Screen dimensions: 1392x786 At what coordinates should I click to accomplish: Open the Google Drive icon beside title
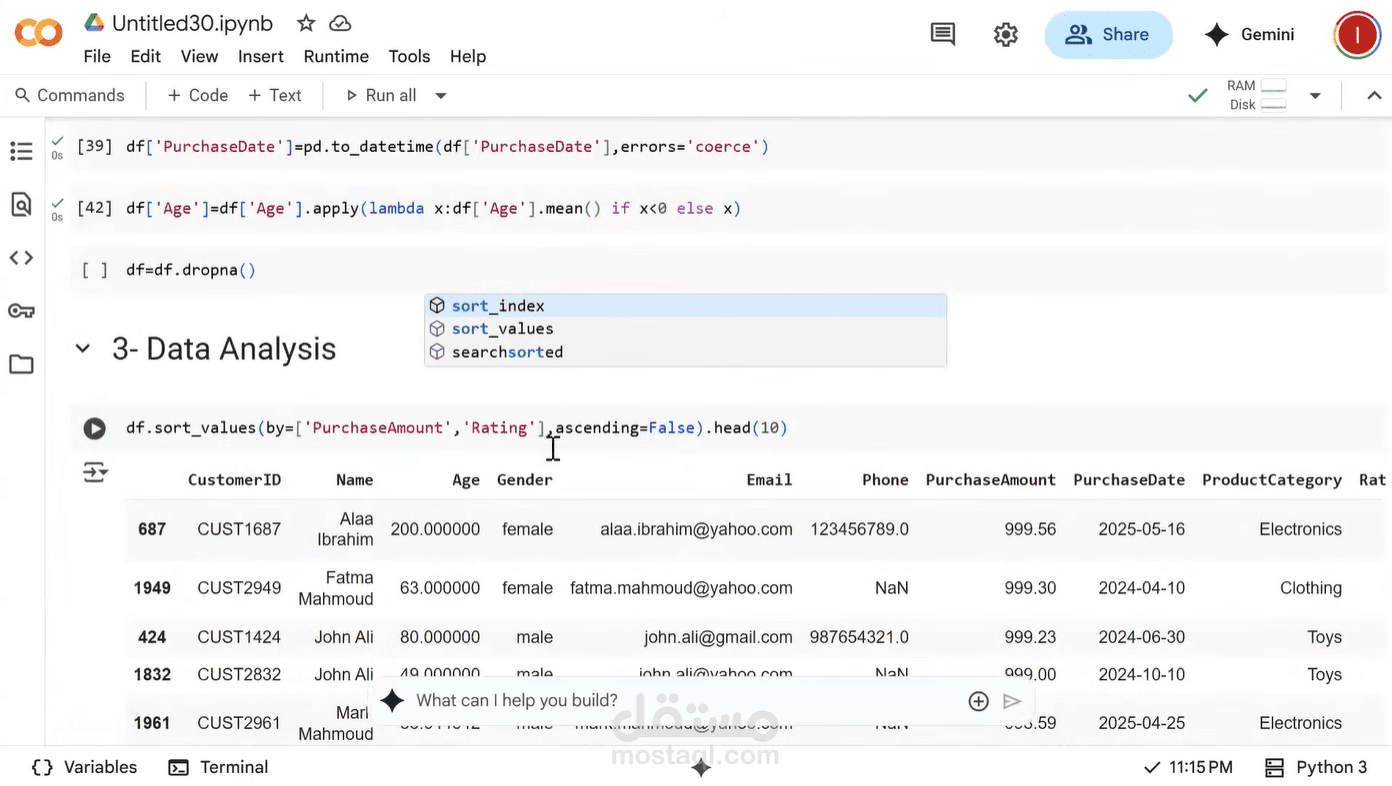tap(94, 22)
